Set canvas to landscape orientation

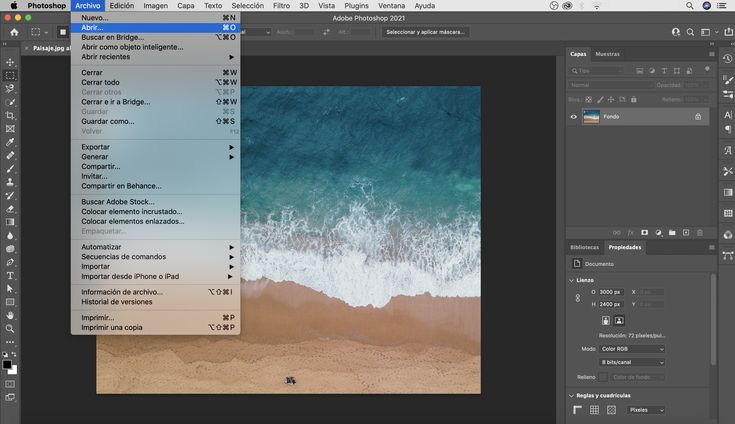pyautogui.click(x=620, y=320)
